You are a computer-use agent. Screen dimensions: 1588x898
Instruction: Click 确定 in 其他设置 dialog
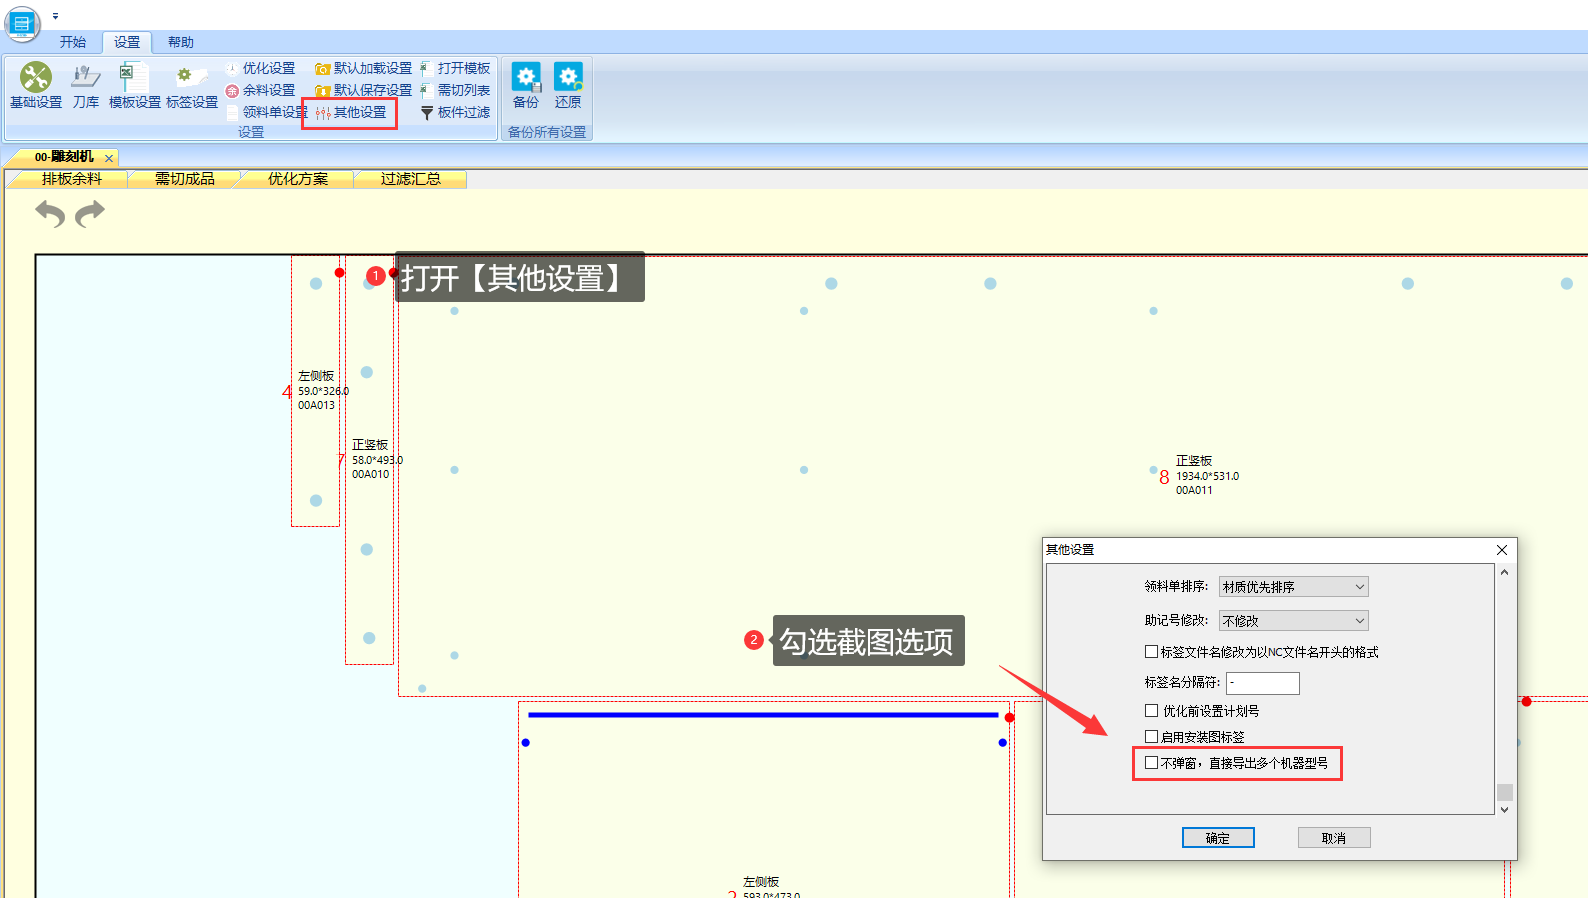click(x=1218, y=838)
